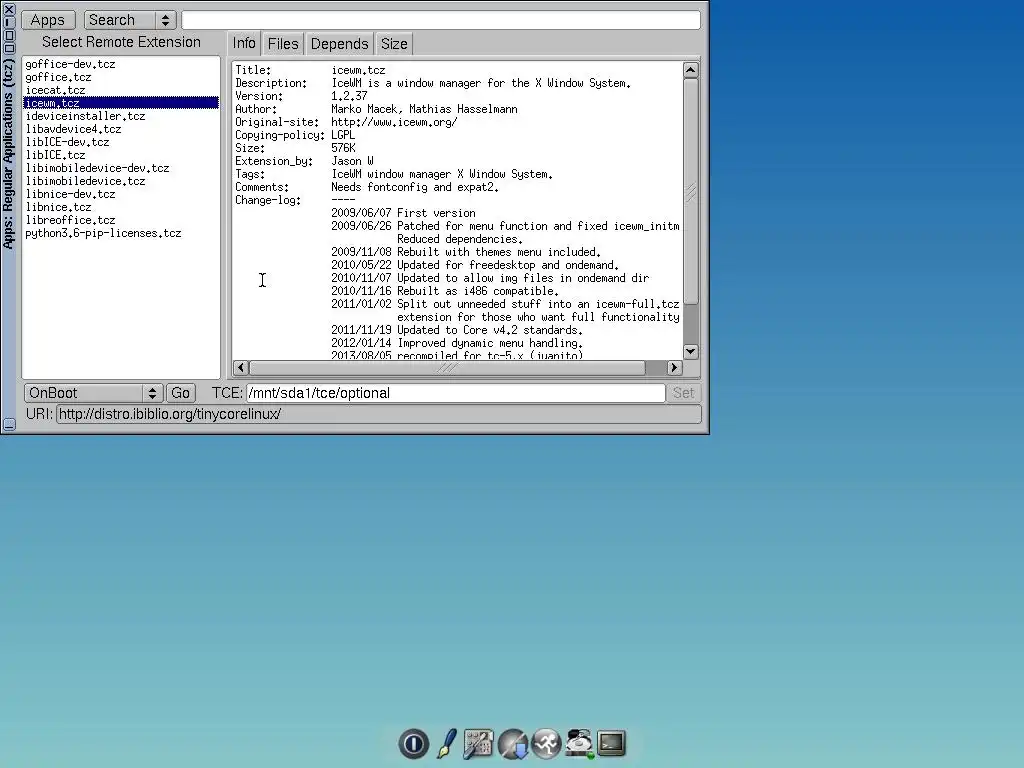Click the vertical scrollbar thumb in info pane
The width and height of the screenshot is (1024, 768).
pos(691,191)
